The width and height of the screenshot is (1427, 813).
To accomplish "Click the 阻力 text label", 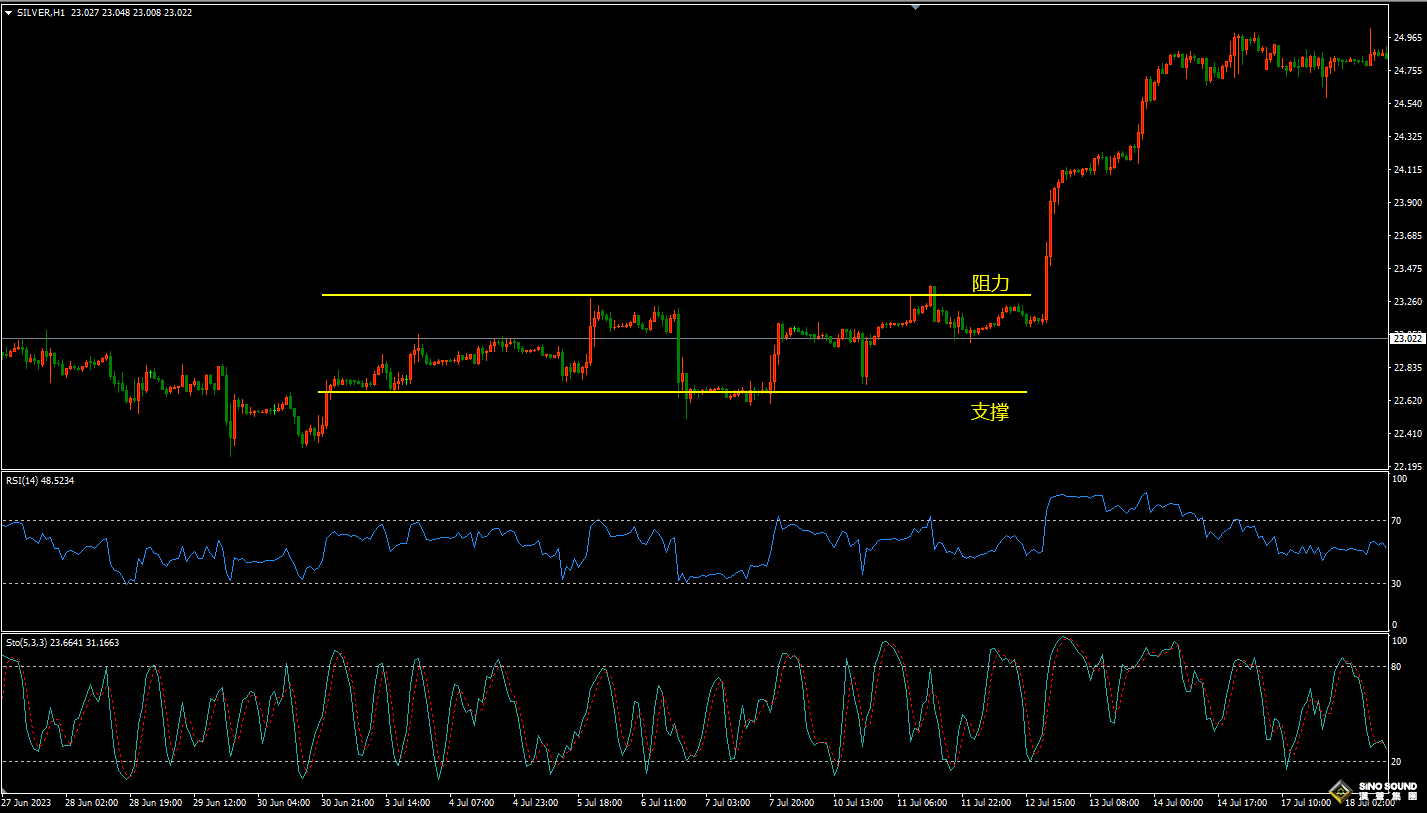I will (x=990, y=283).
